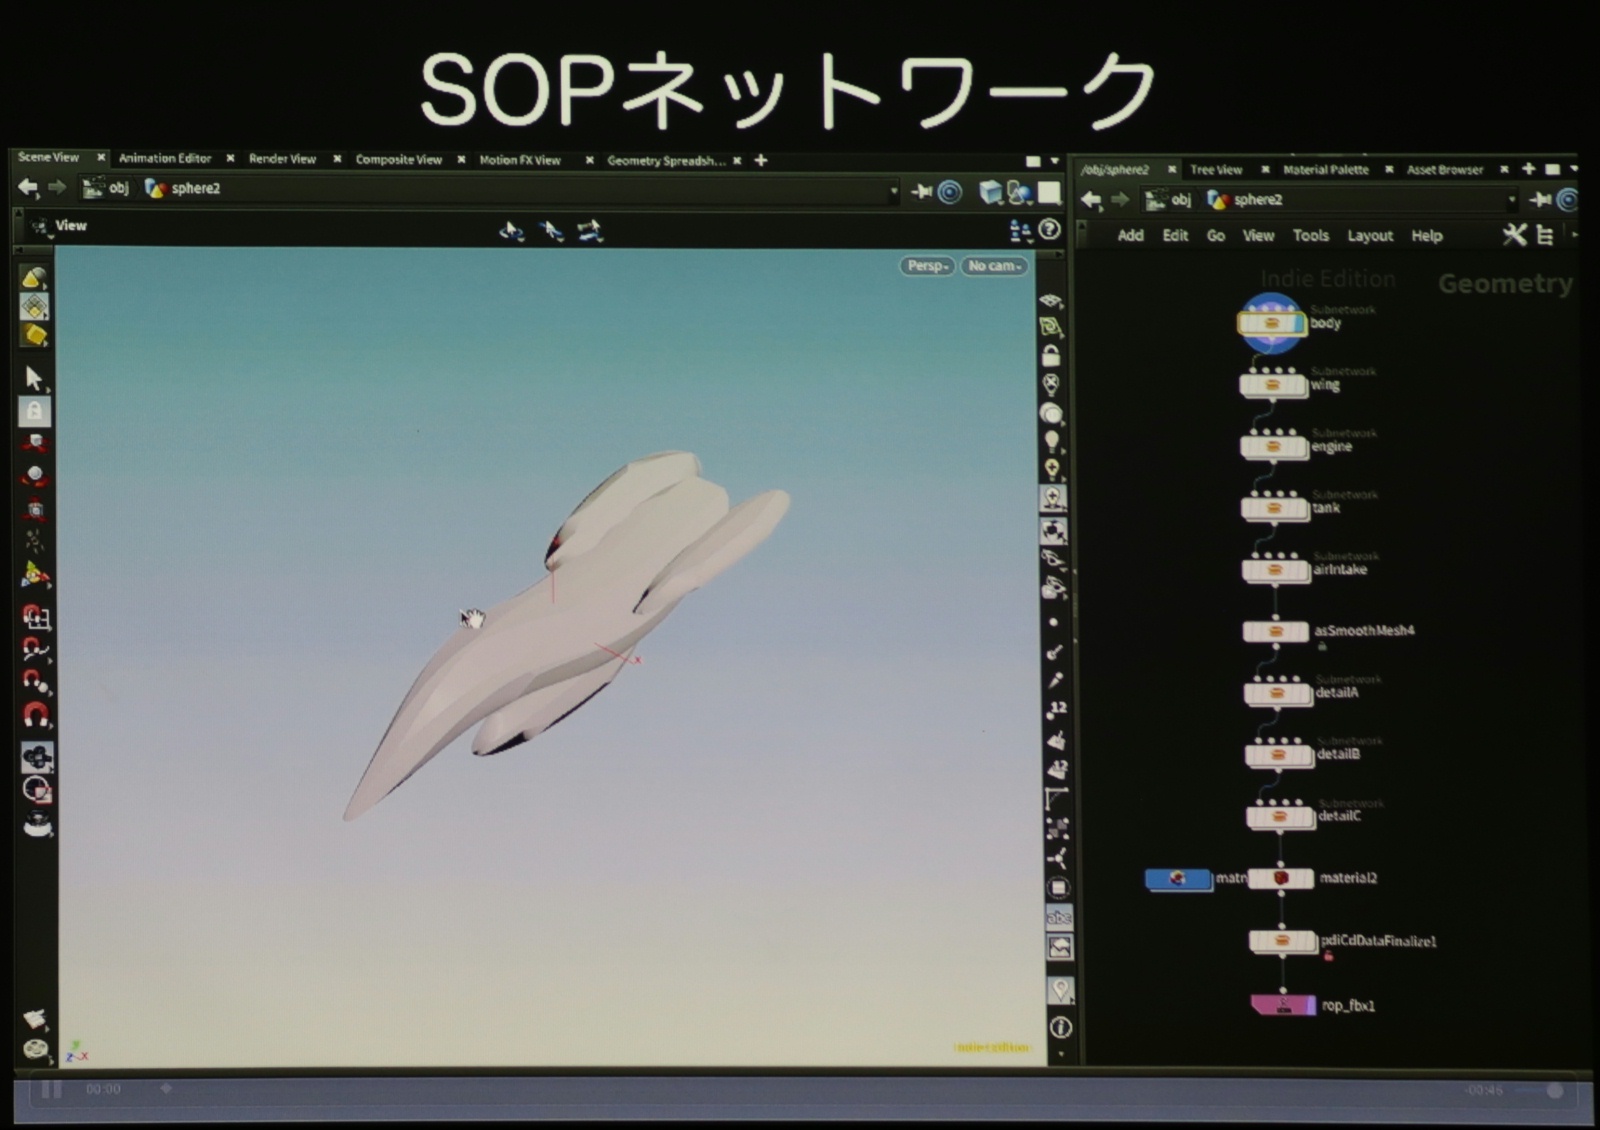Toggle the headlight bulb with plus icon
Screen dimensions: 1600x1130
point(1052,468)
